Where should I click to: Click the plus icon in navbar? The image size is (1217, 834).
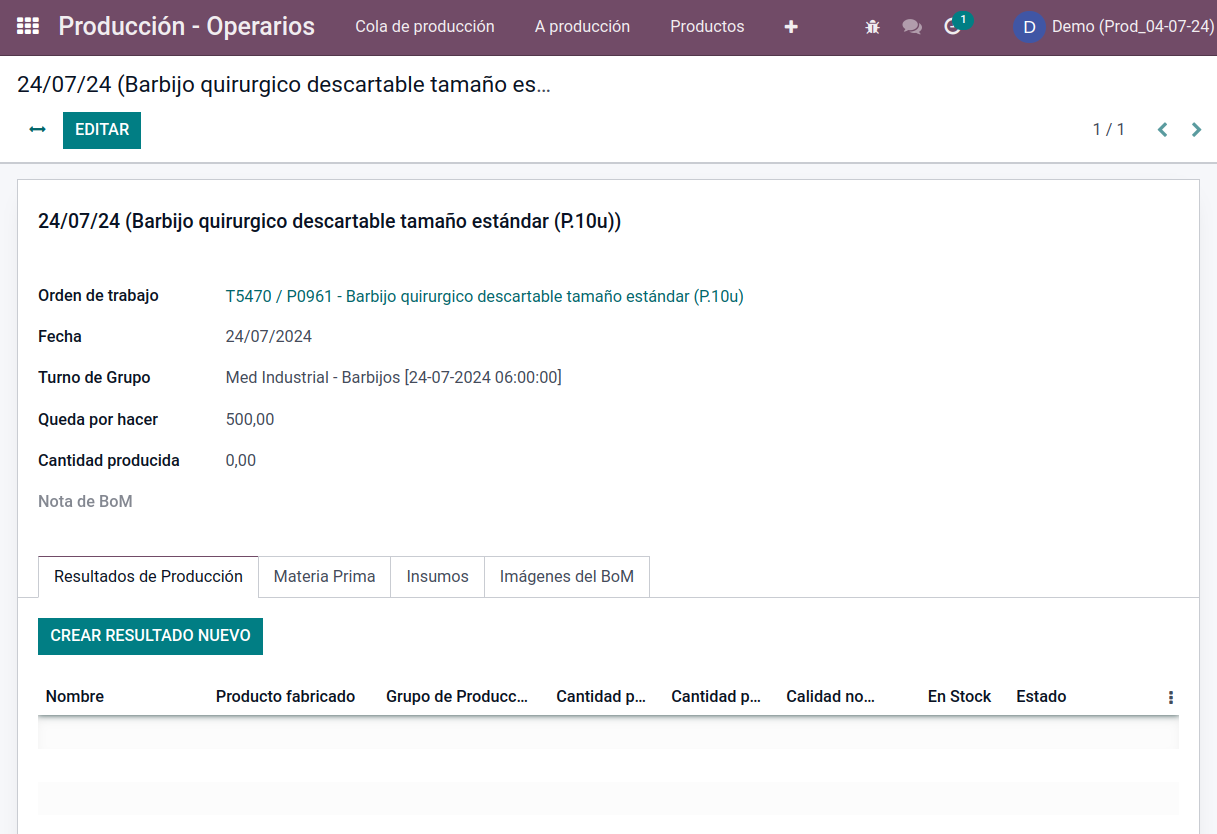791,27
